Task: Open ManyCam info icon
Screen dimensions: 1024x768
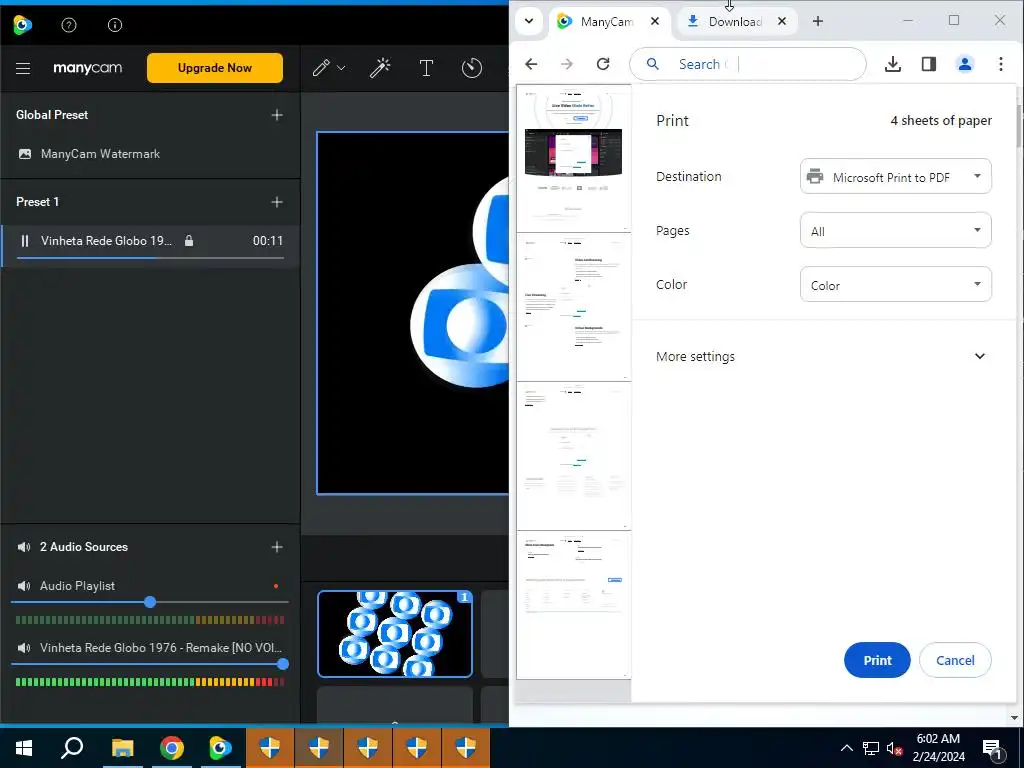Action: 115,25
